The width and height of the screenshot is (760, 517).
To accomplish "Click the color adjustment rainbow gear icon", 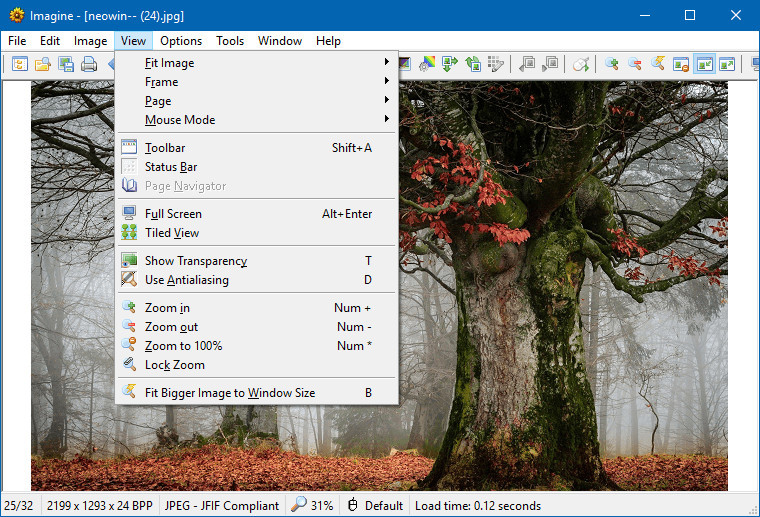I will (x=427, y=64).
